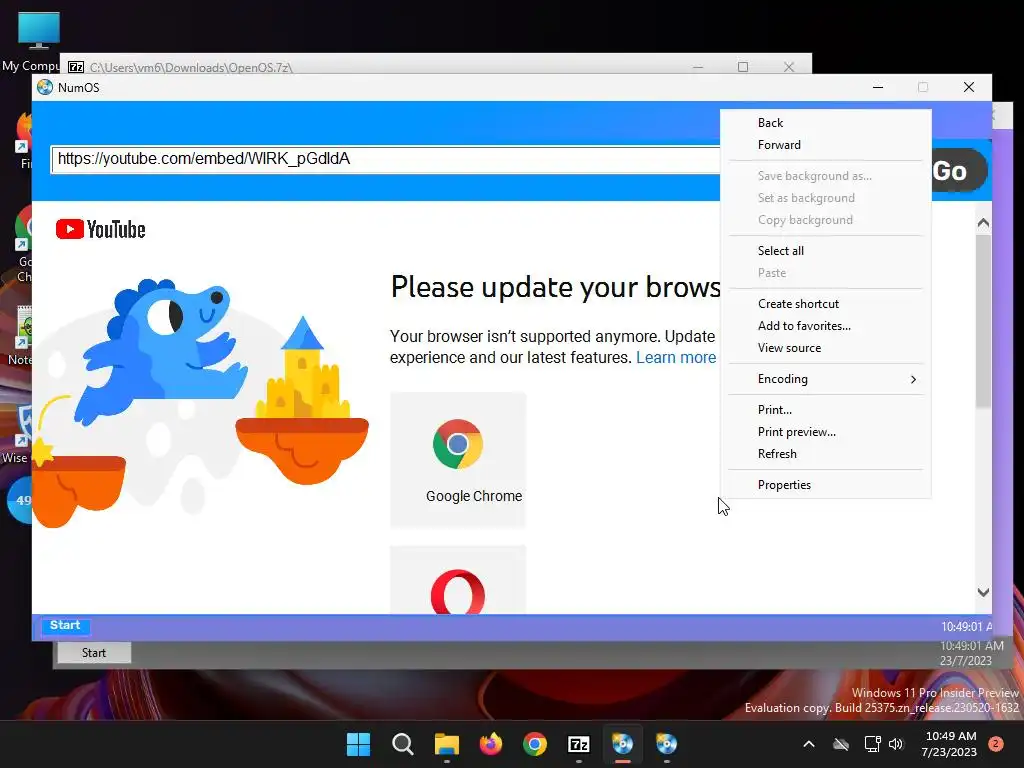
Task: Click the YouTube logo on page
Action: (x=101, y=229)
